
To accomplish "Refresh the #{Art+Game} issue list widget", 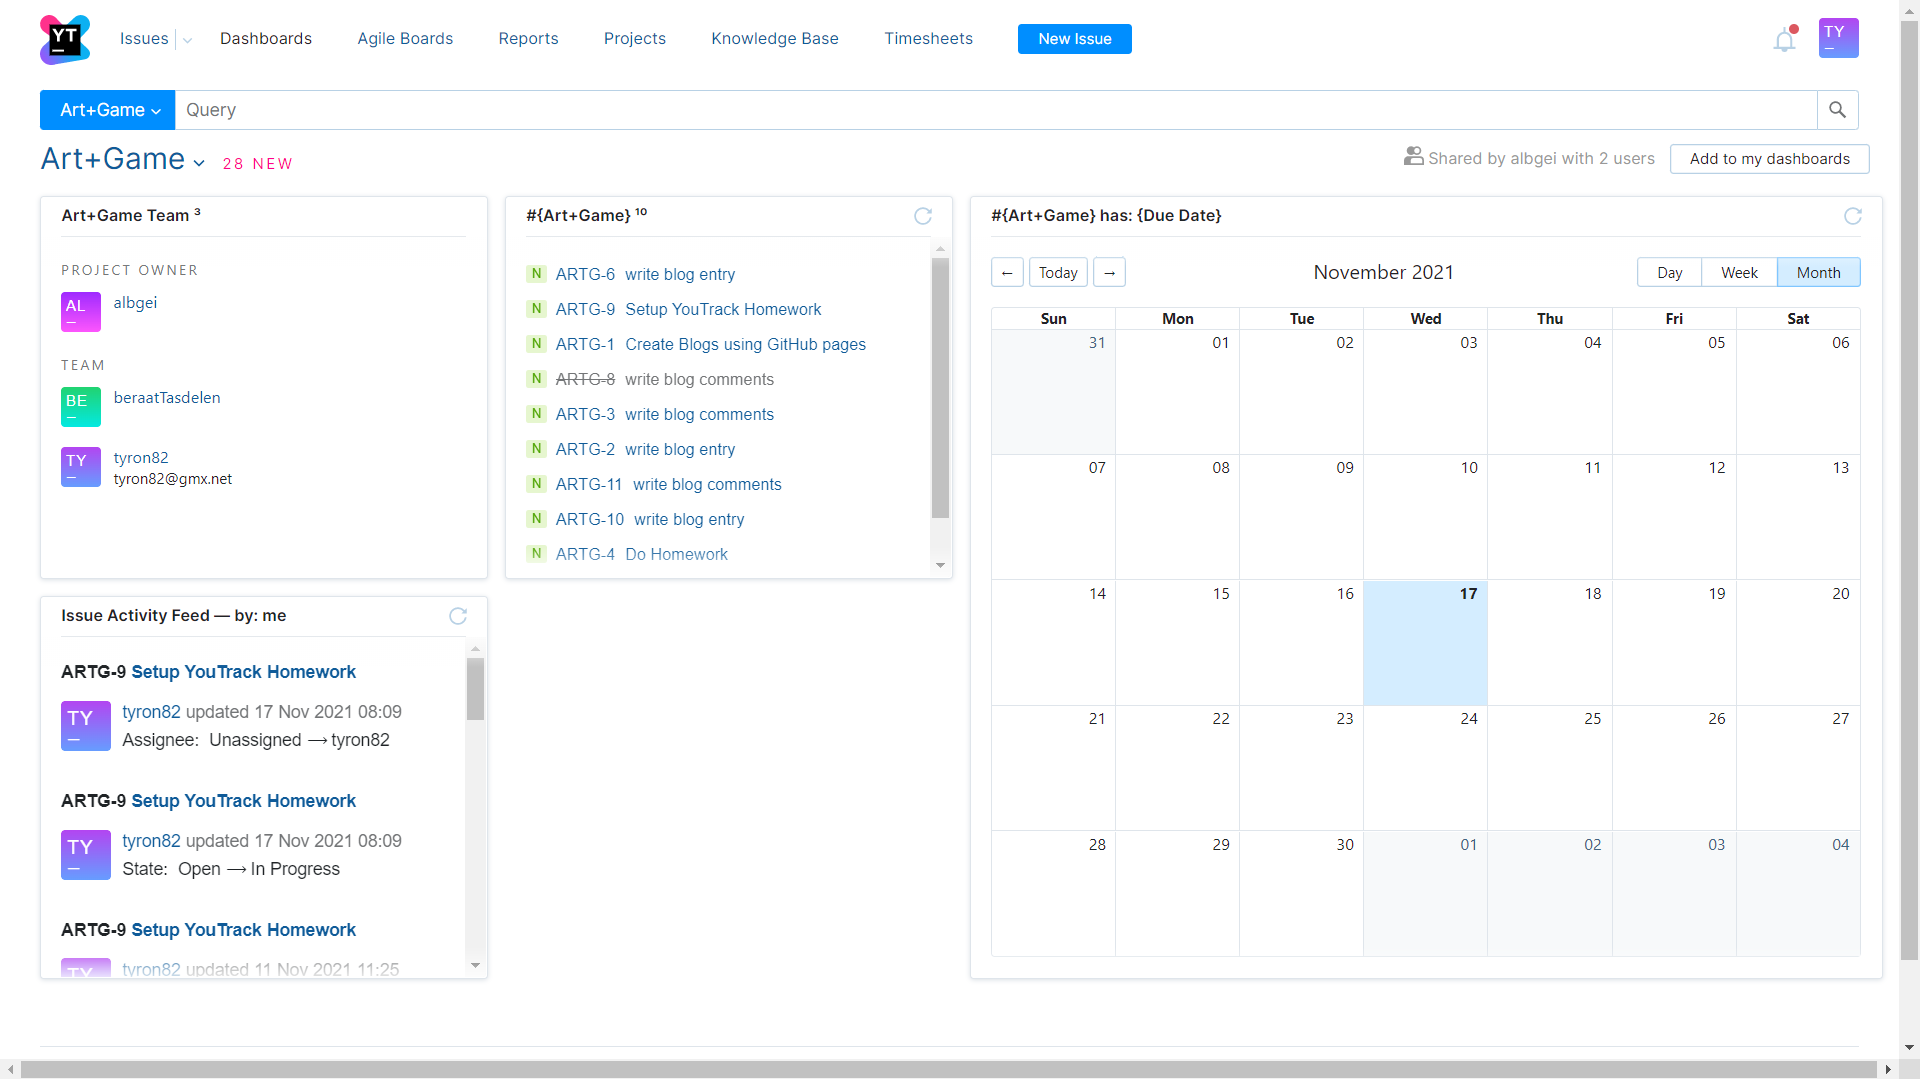I will 923,216.
